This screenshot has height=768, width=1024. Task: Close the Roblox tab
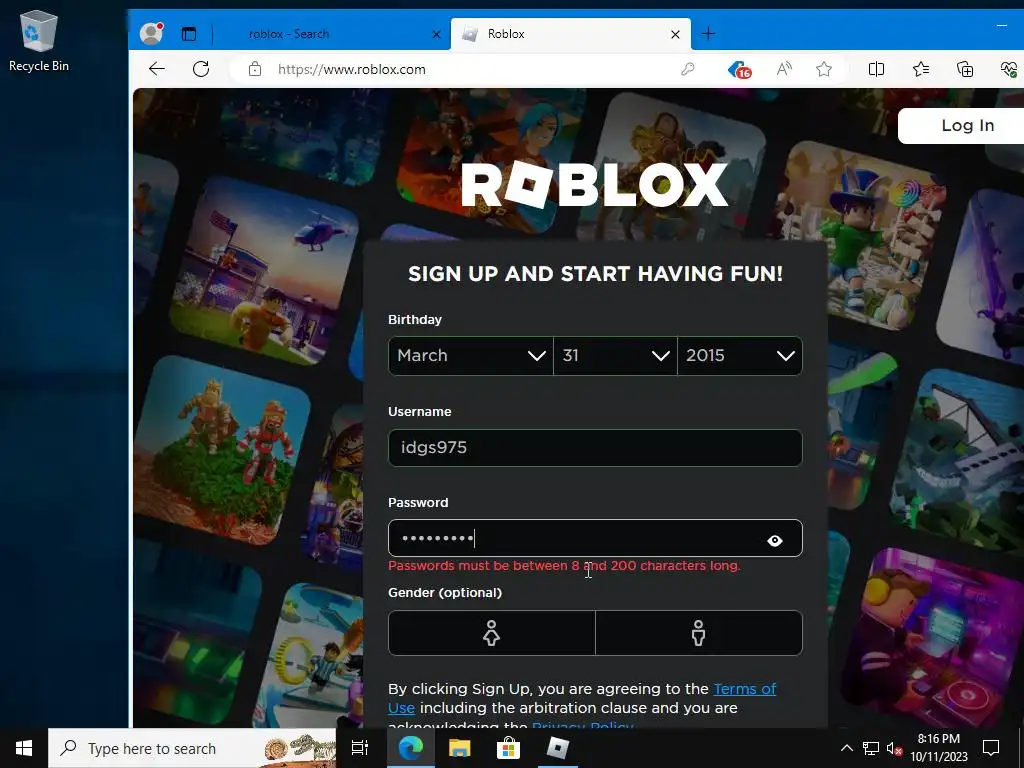click(x=675, y=34)
